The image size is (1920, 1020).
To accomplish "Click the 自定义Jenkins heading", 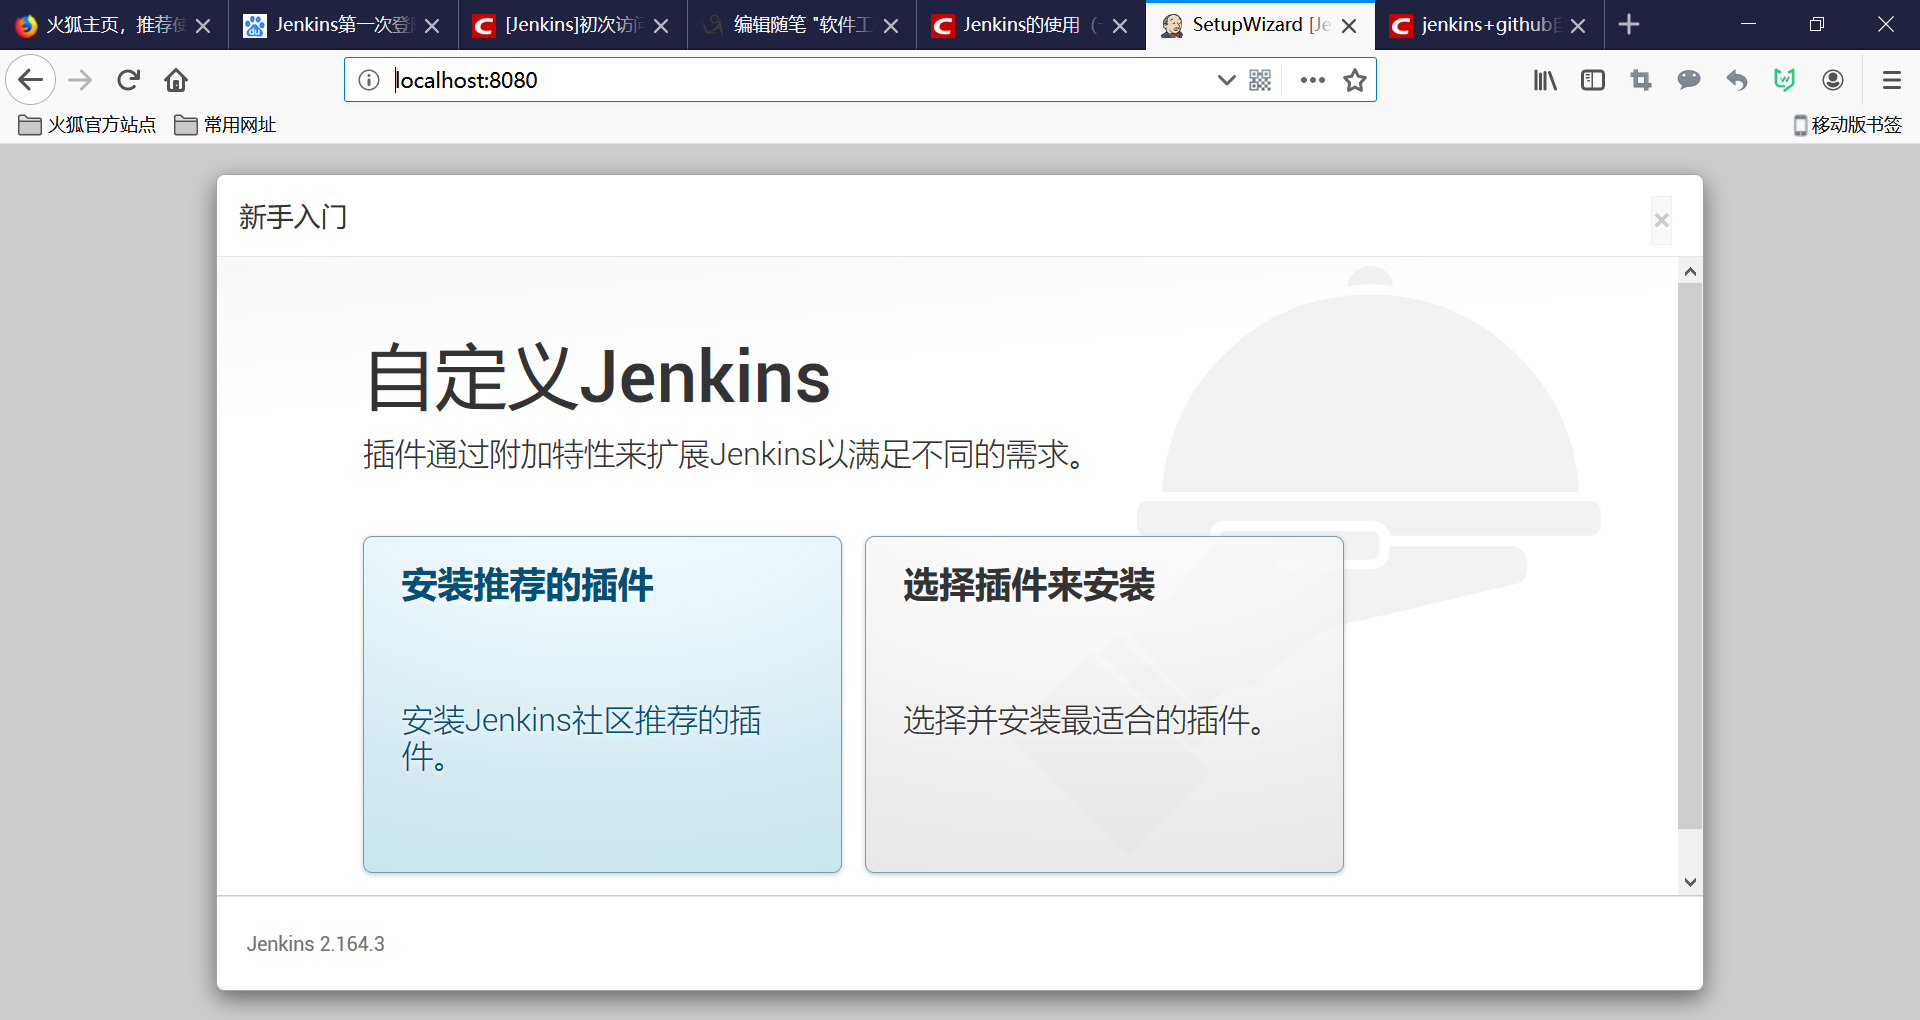I will click(x=598, y=378).
